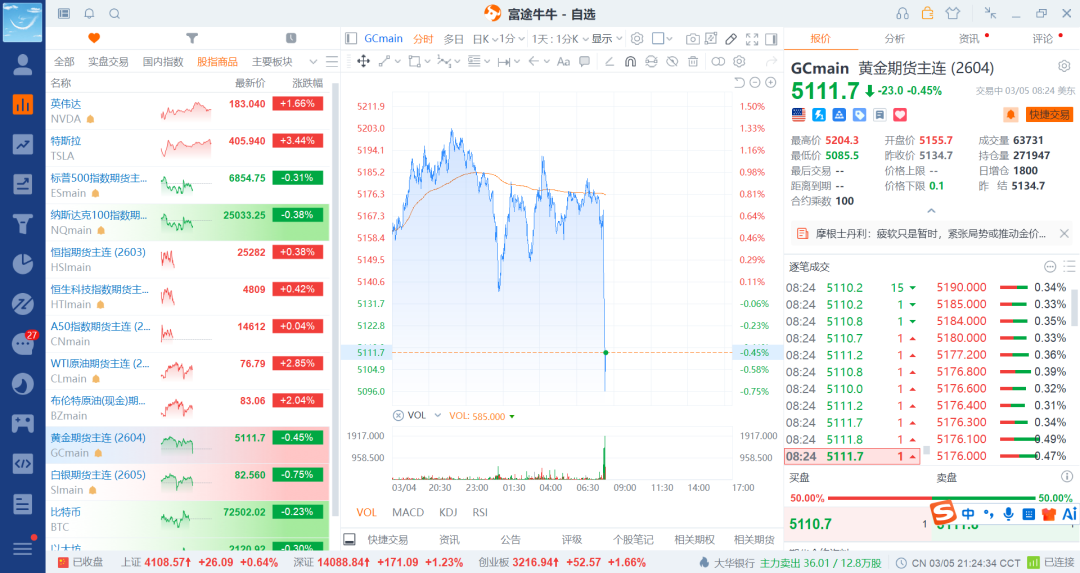Close the 摩根士丹利 news banner
Viewport: 1080px width, 573px height.
(1064, 233)
